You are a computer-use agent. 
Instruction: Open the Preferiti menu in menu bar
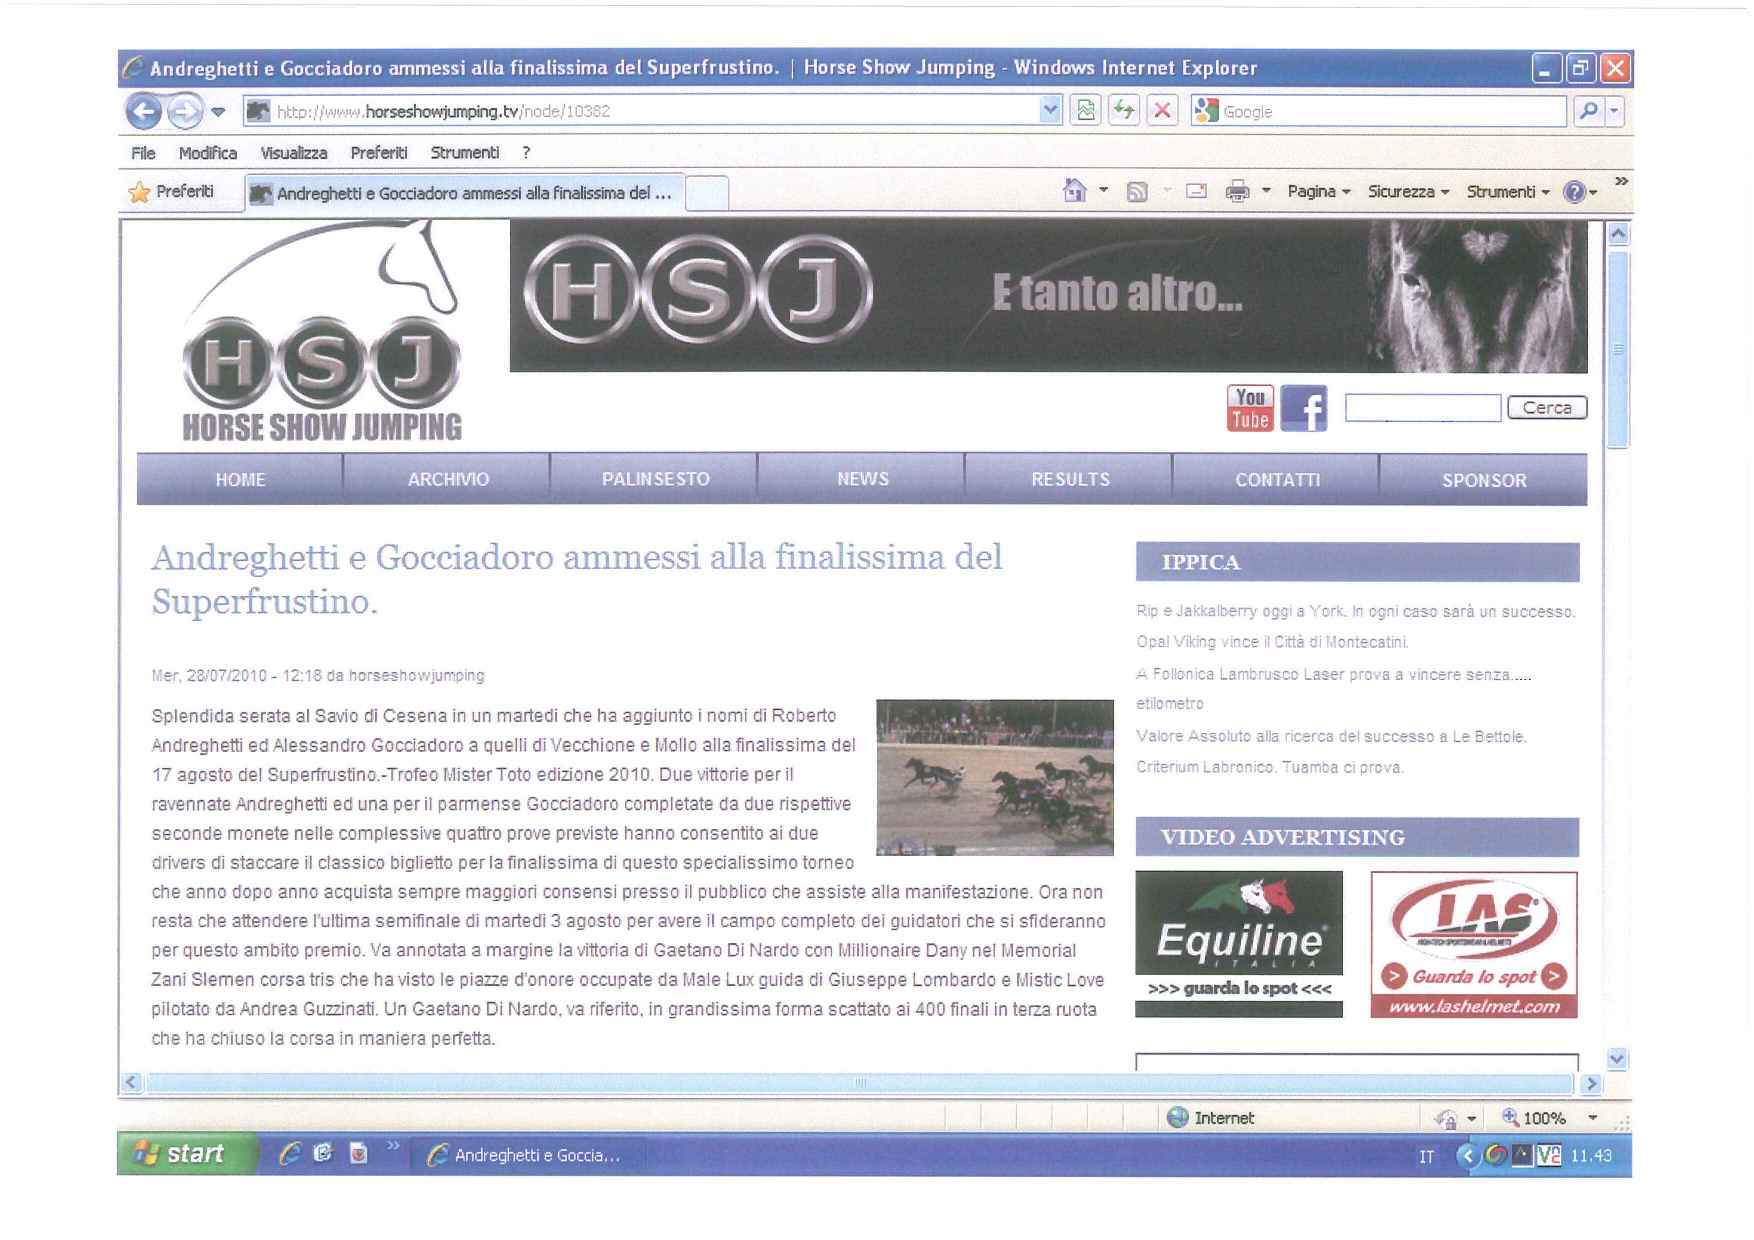click(x=379, y=153)
